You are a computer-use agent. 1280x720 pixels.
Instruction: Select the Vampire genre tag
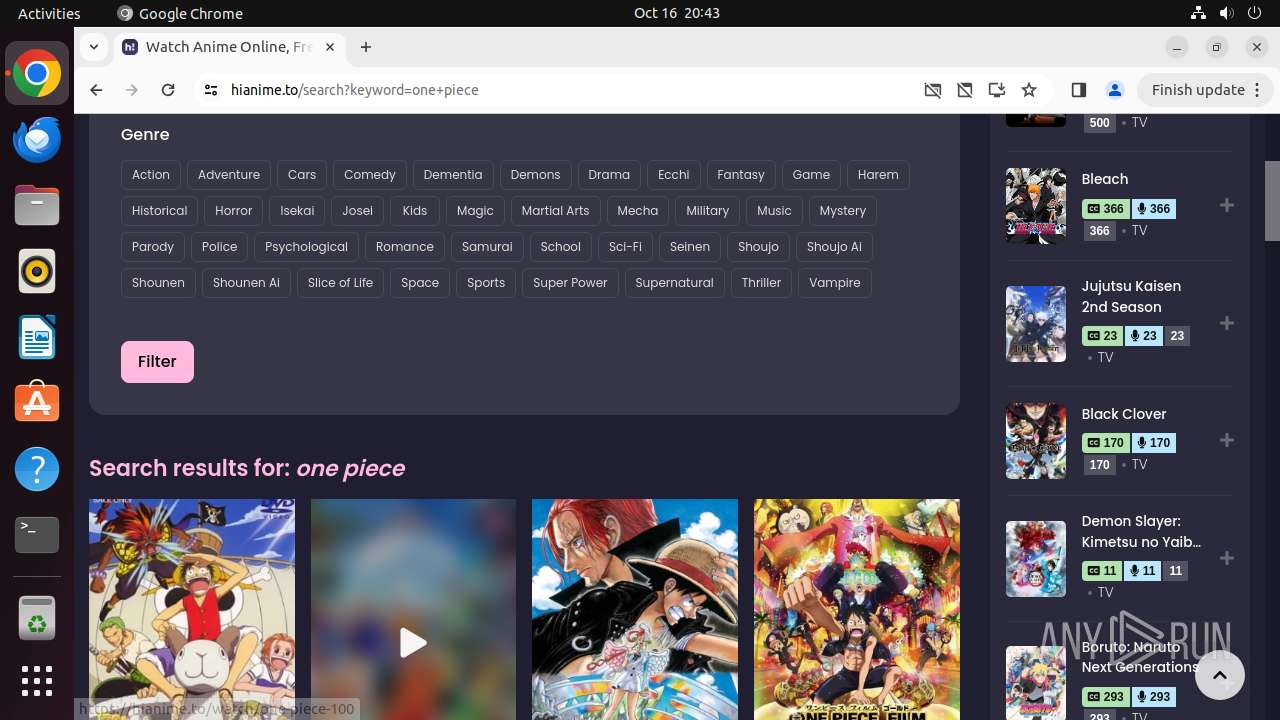point(835,283)
